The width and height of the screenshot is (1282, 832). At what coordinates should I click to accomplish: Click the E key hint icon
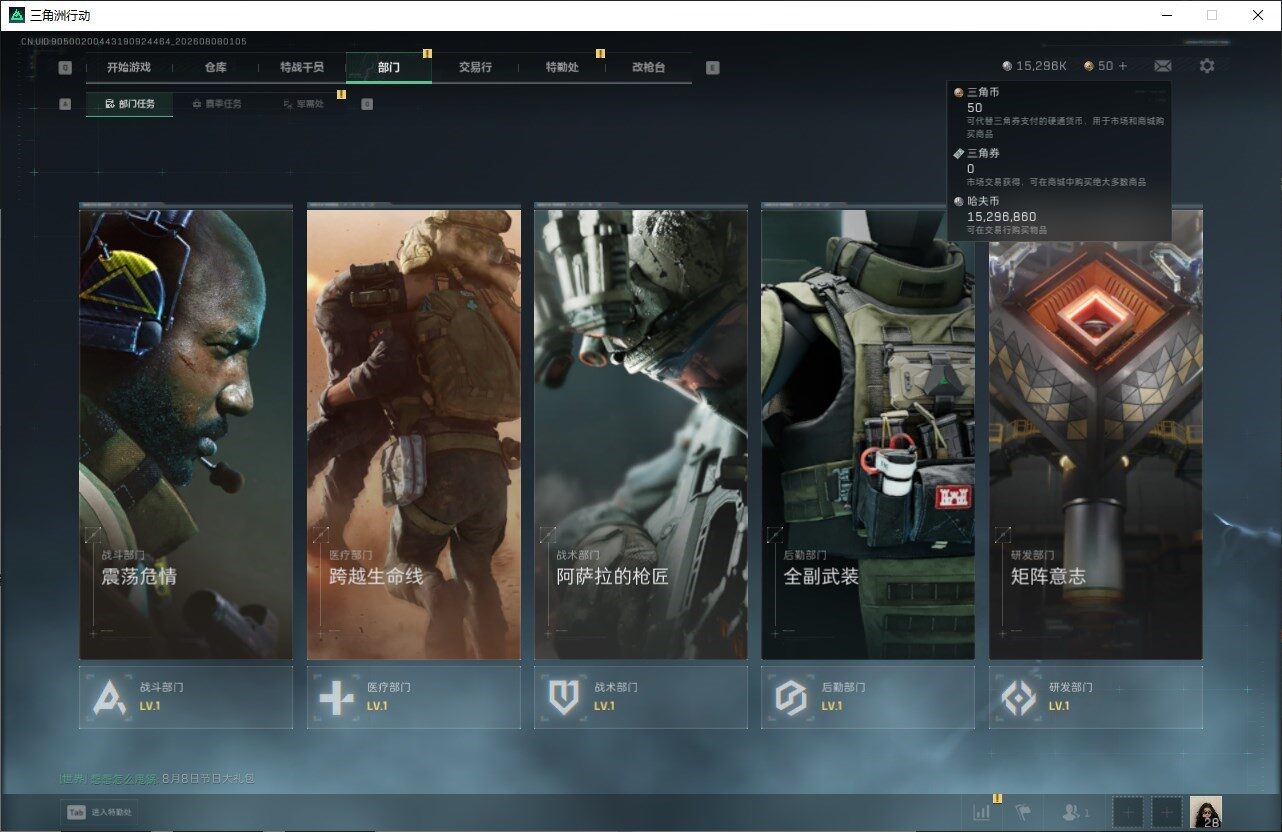click(x=712, y=68)
